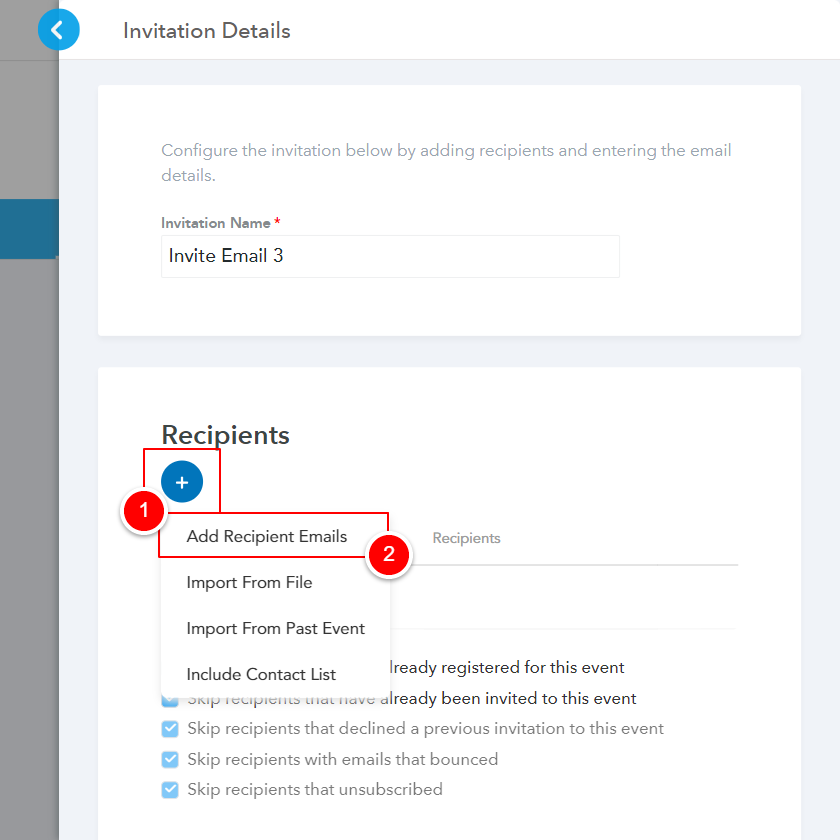Toggle skip recipients with emails that bounced
Viewport: 840px width, 840px height.
click(170, 759)
